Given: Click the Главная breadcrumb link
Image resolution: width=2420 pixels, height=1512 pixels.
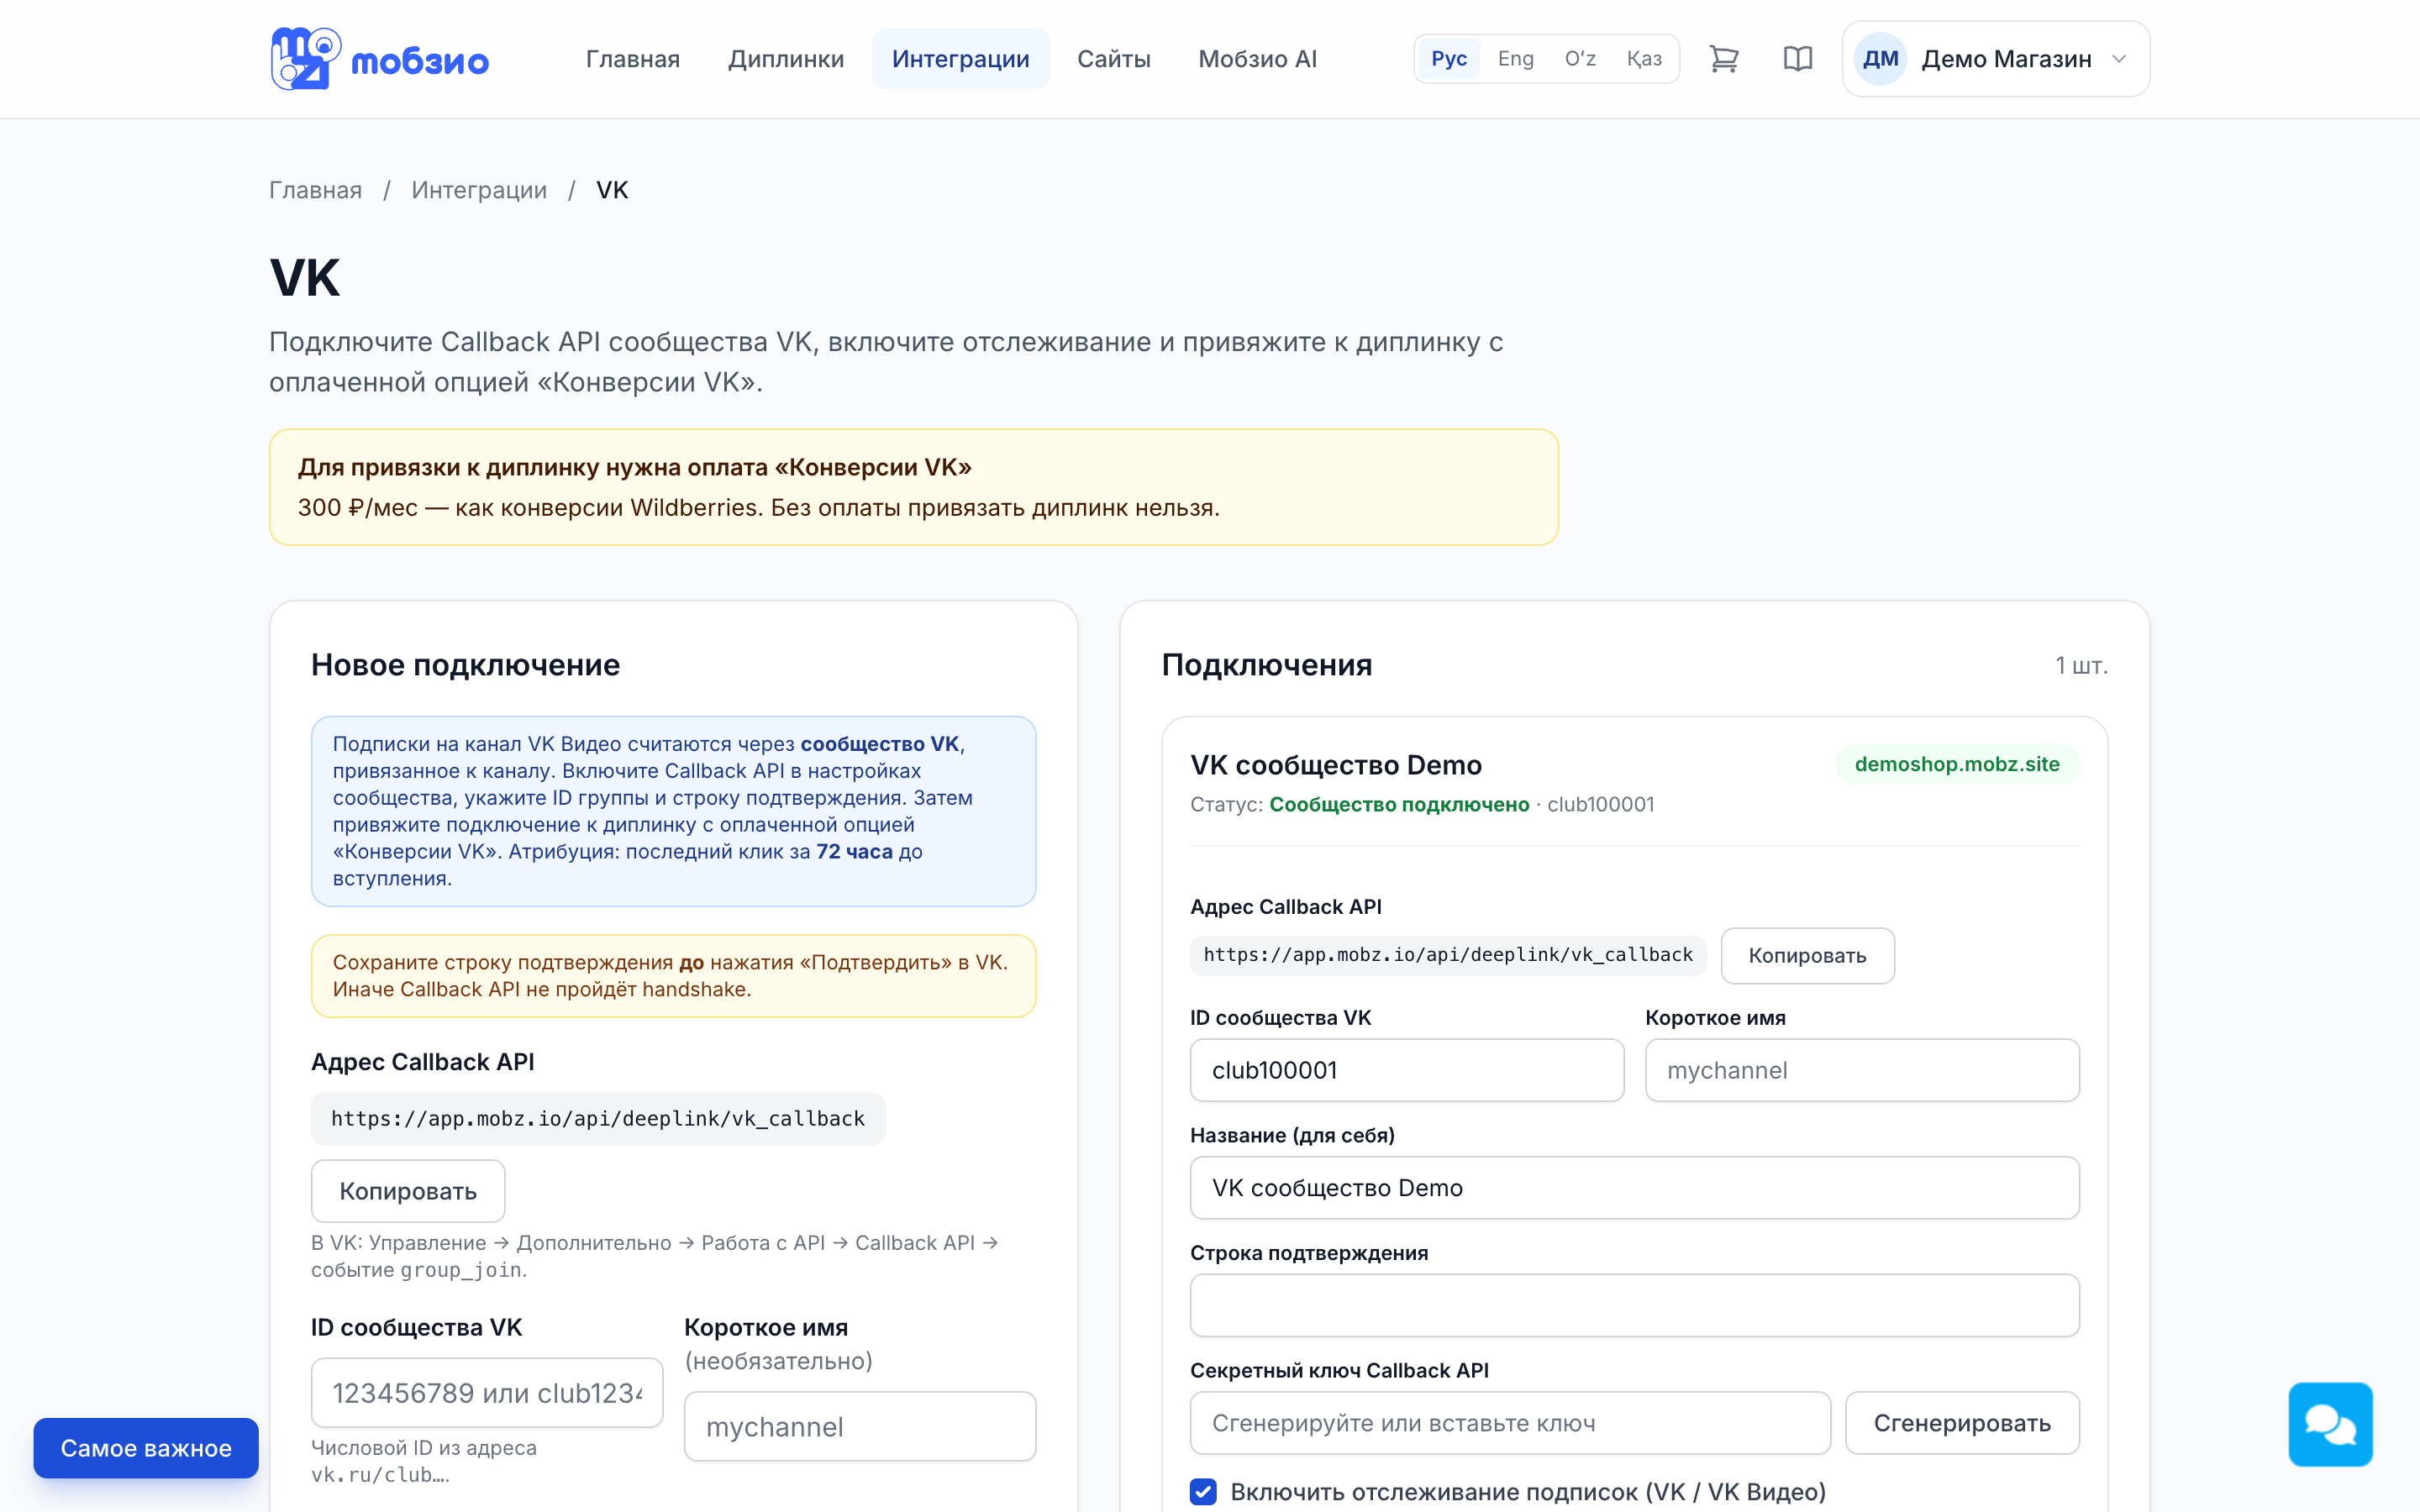Looking at the screenshot, I should pos(315,190).
